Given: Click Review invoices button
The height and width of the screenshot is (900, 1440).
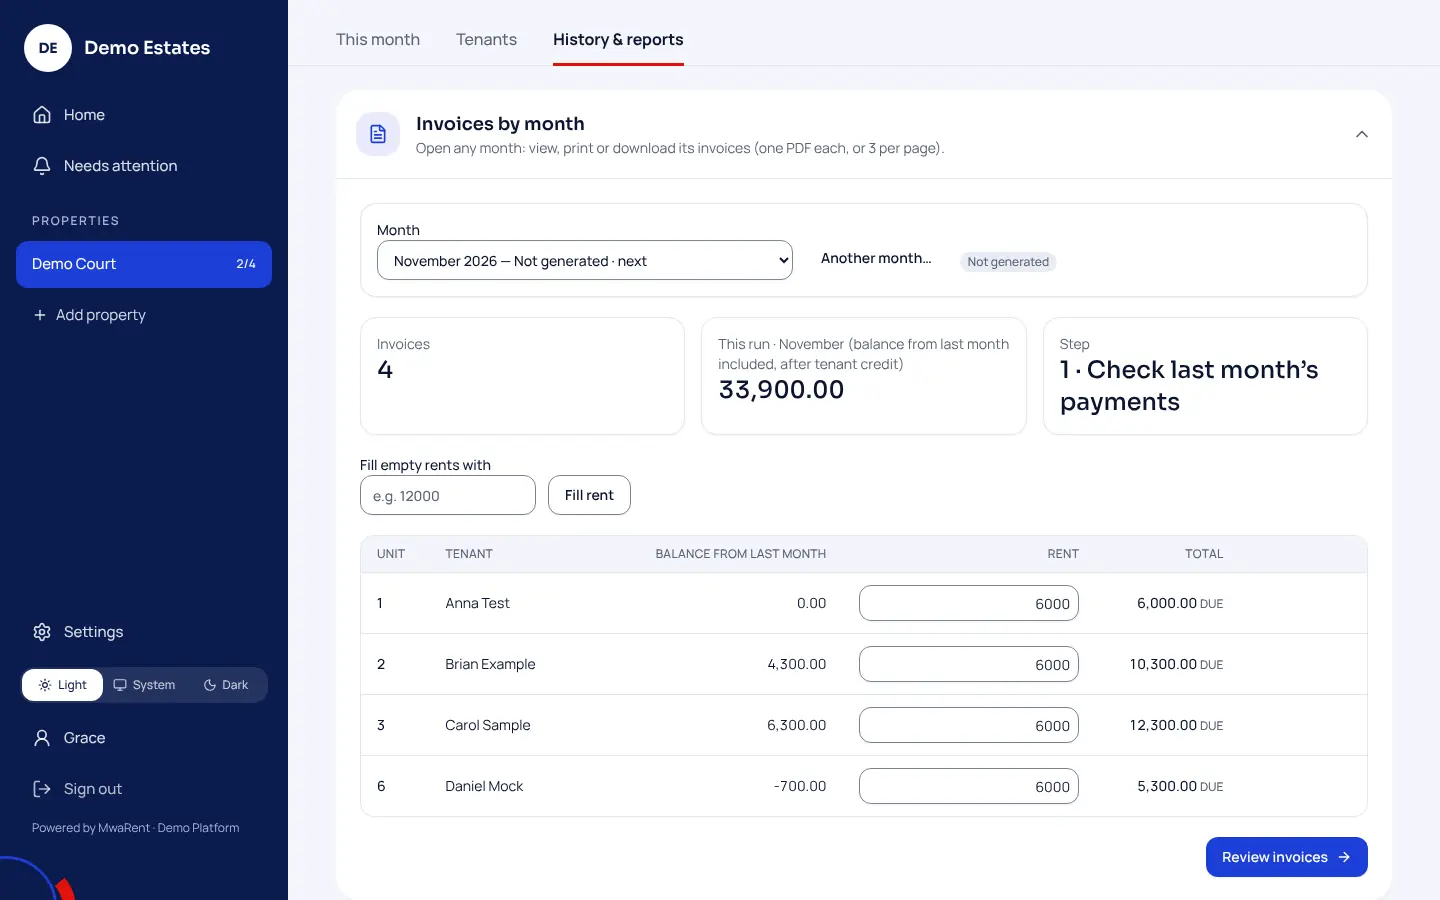Looking at the screenshot, I should coord(1287,857).
